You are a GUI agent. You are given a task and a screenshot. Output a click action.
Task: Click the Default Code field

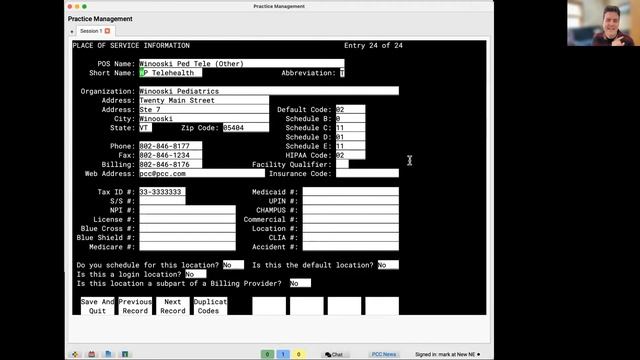click(x=351, y=109)
